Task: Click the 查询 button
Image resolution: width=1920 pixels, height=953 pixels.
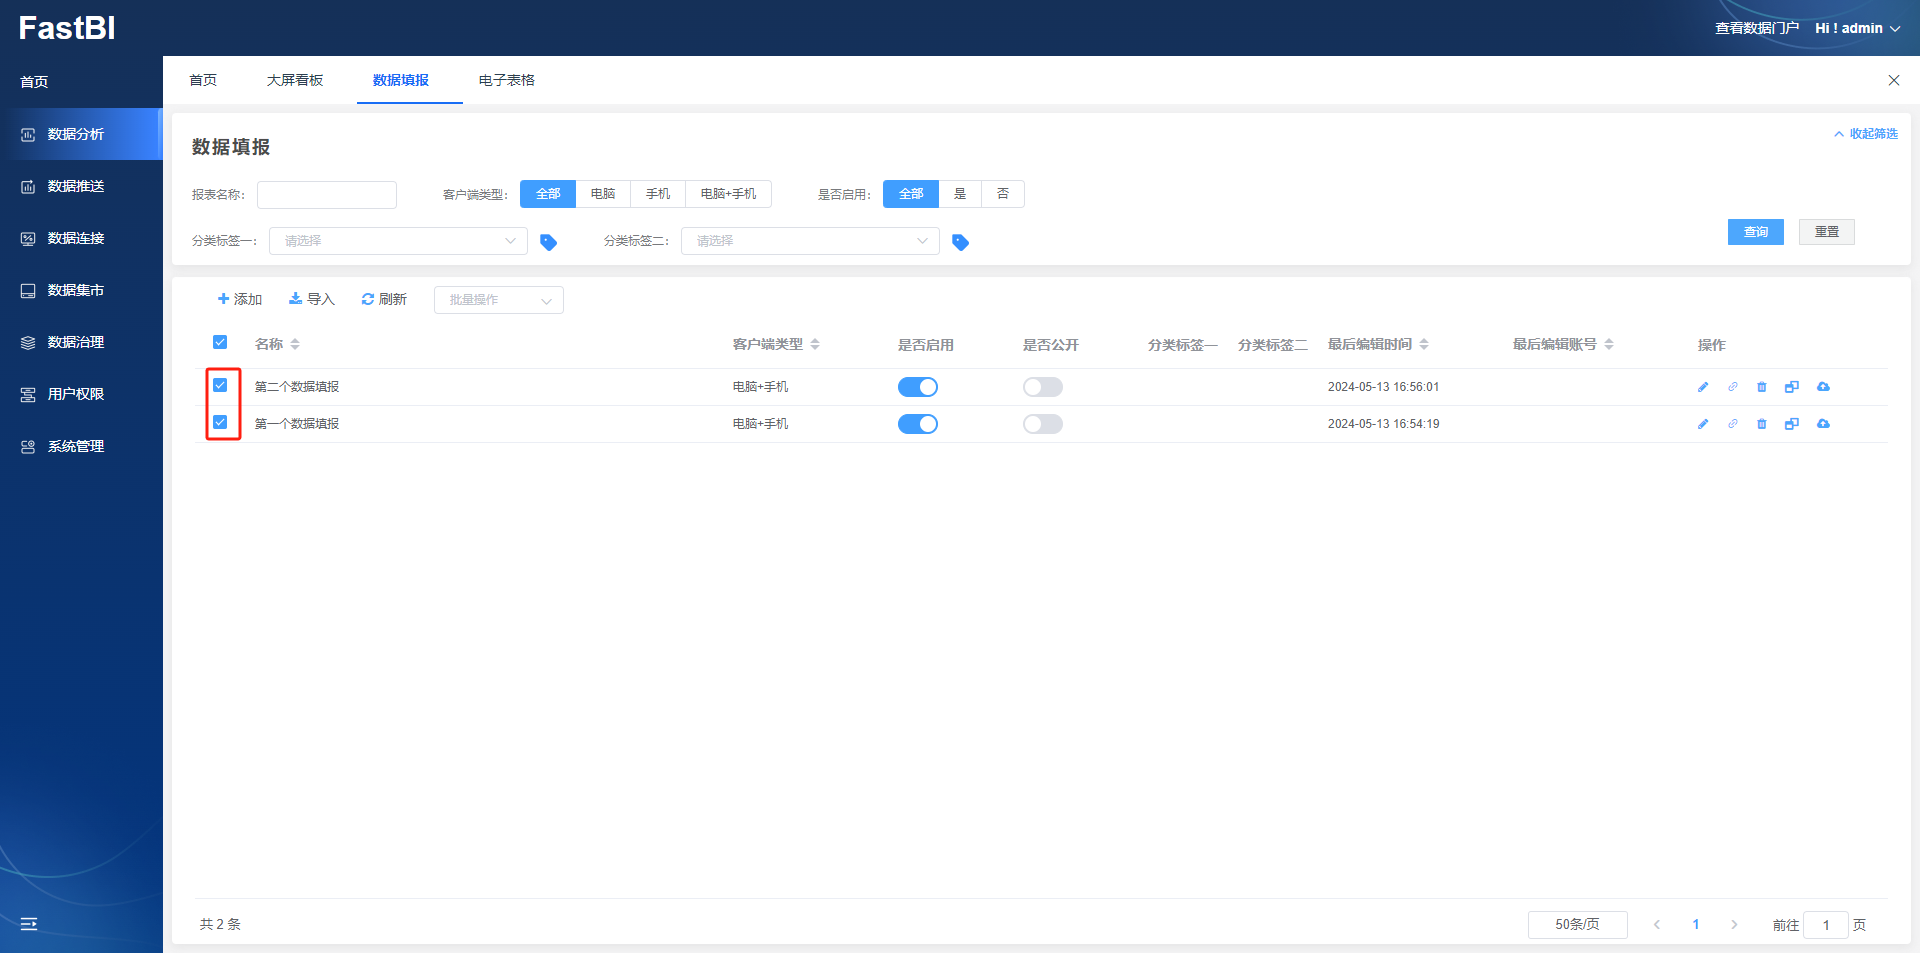Action: 1756,232
